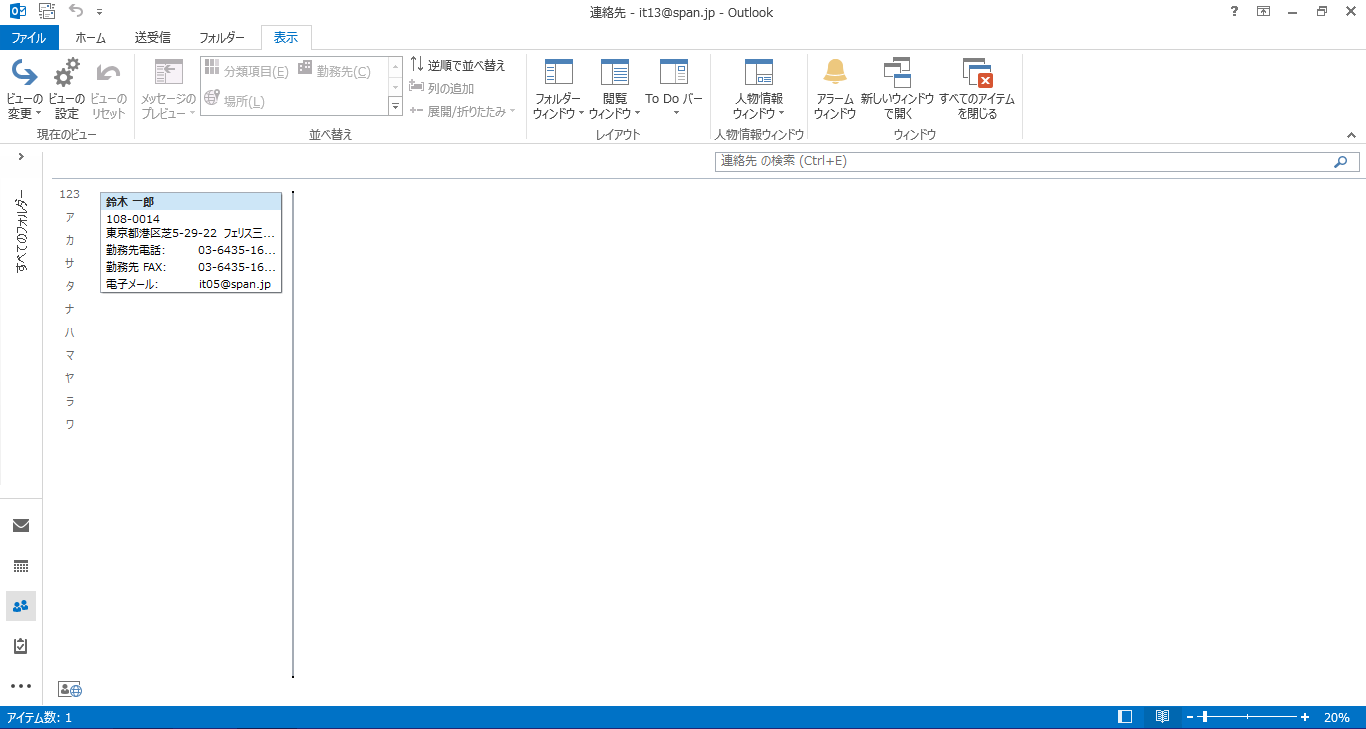Image resolution: width=1366 pixels, height=729 pixels.
Task: Go to Mail in navigation bar
Action: [x=21, y=525]
